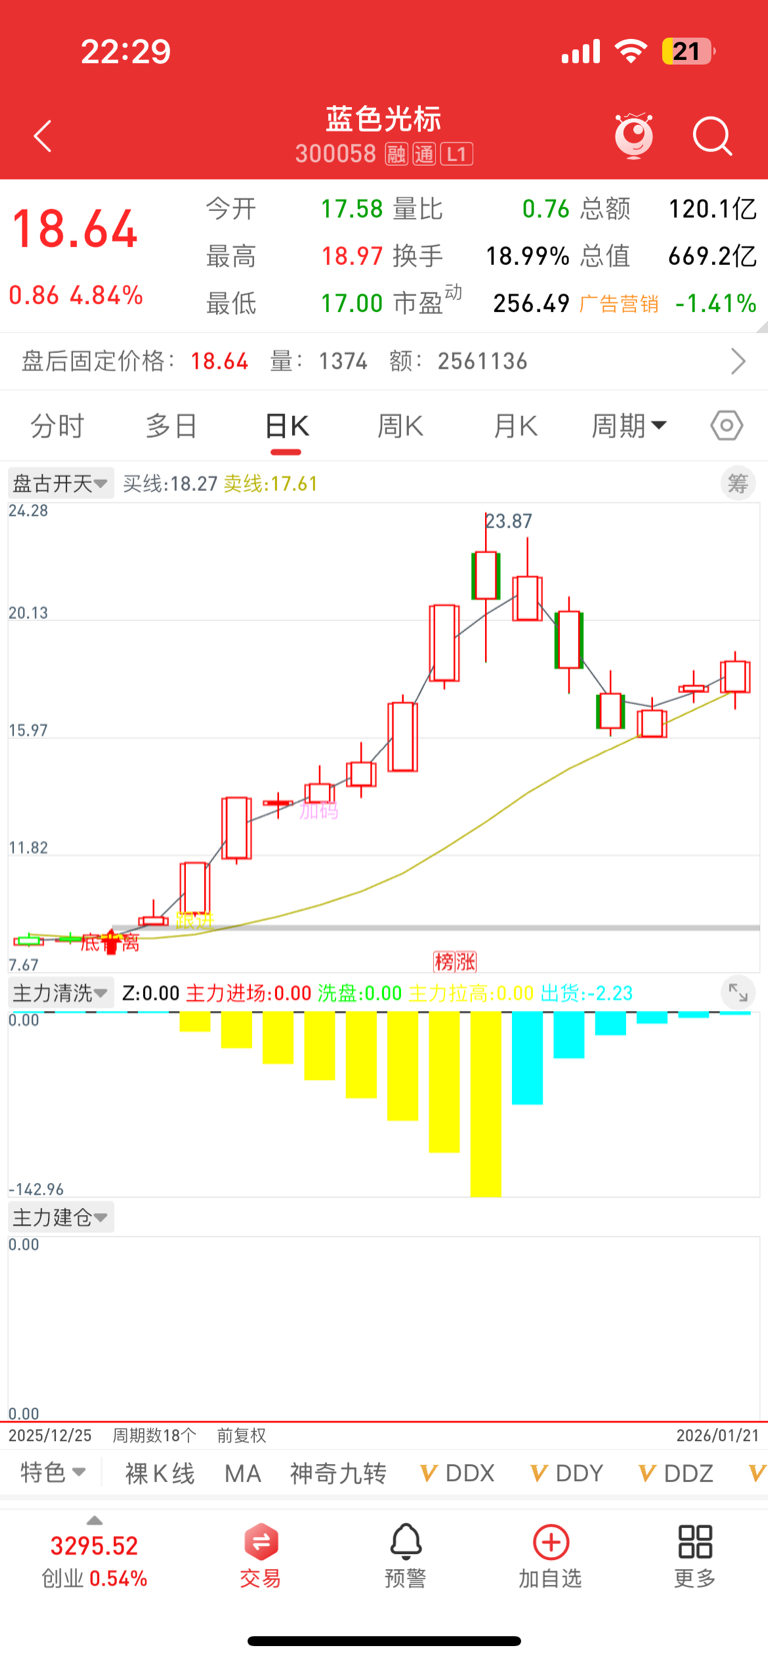Open the mascot assistant icon
Image resolution: width=768 pixels, height=1663 pixels.
(x=634, y=136)
